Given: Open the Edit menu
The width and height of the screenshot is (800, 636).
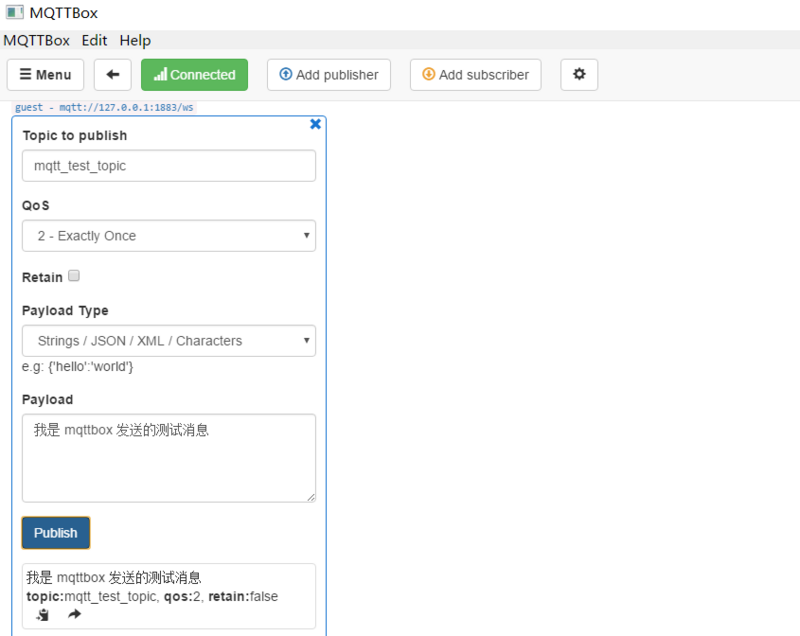Looking at the screenshot, I should pyautogui.click(x=94, y=40).
